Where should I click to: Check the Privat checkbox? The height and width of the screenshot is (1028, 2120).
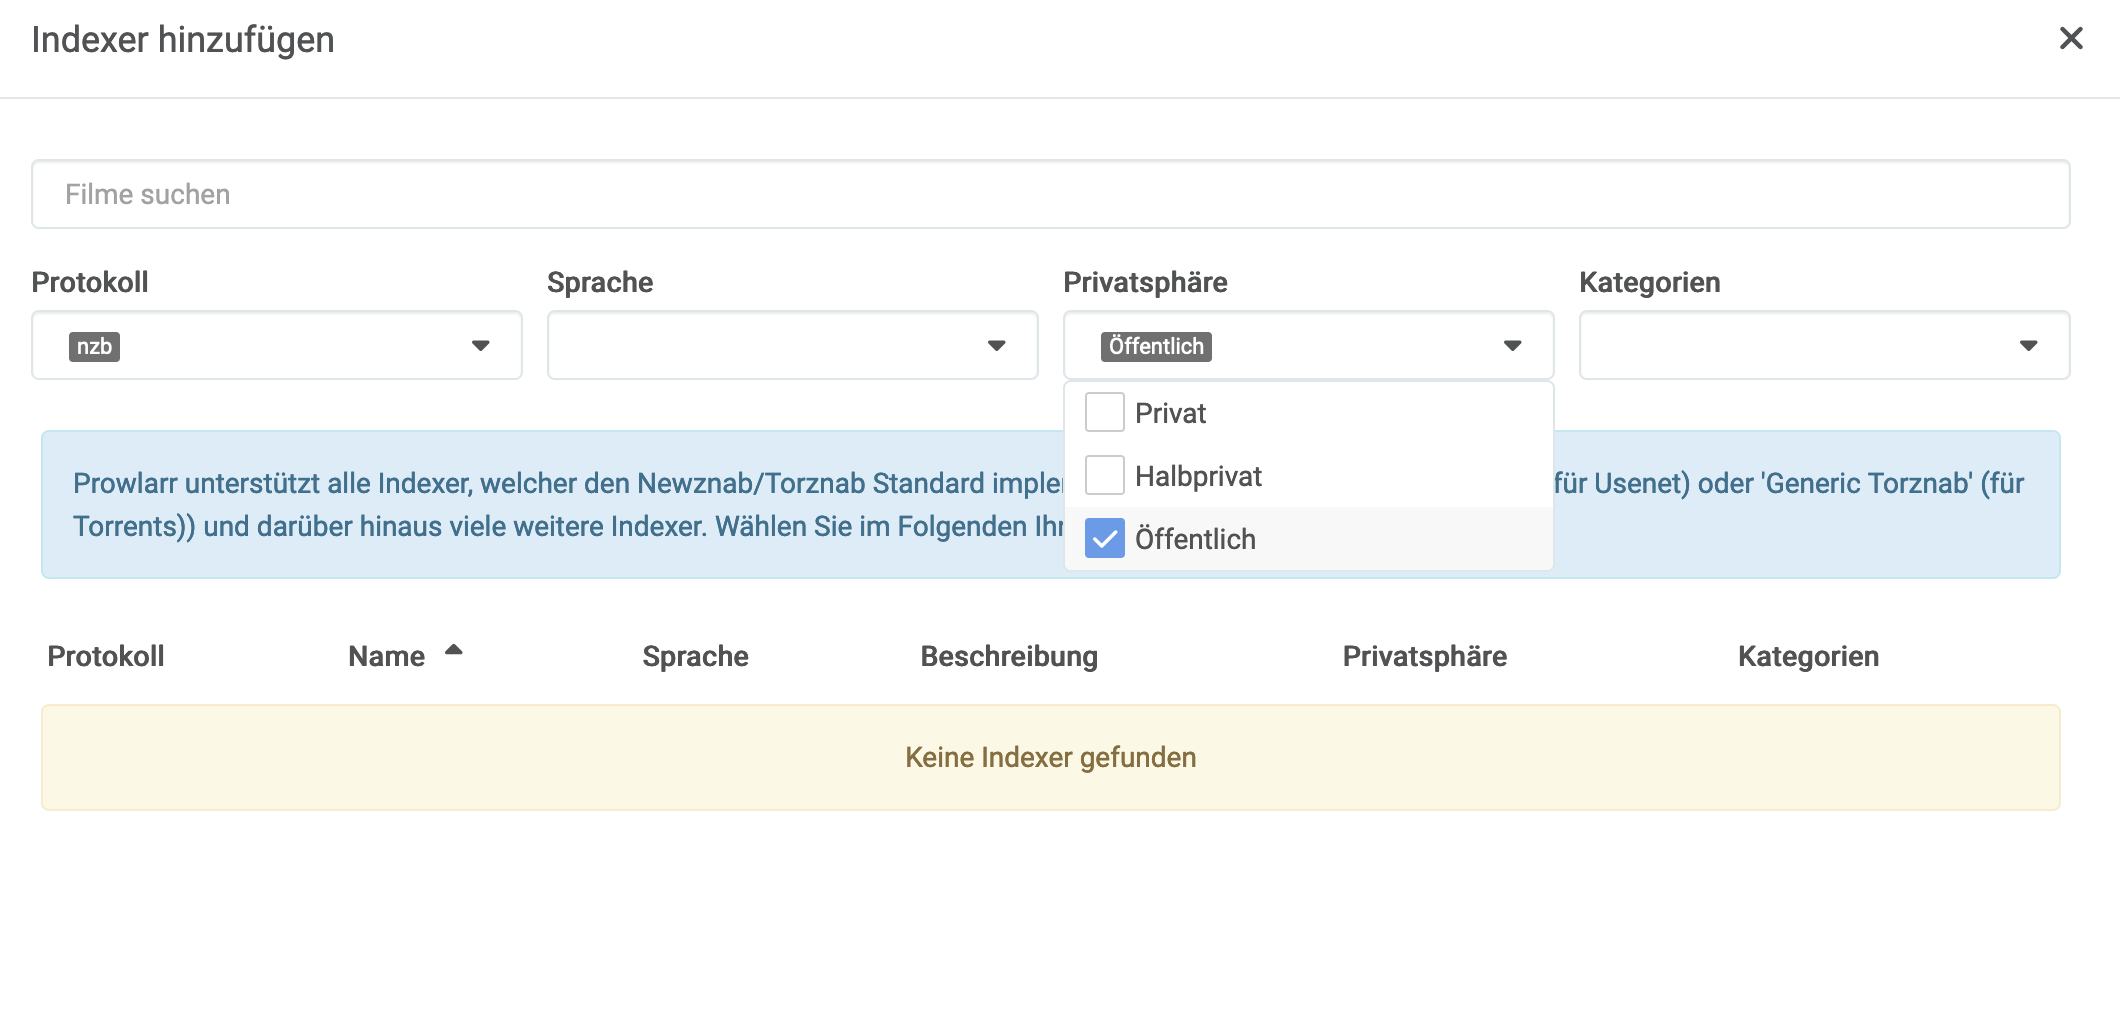(x=1104, y=412)
